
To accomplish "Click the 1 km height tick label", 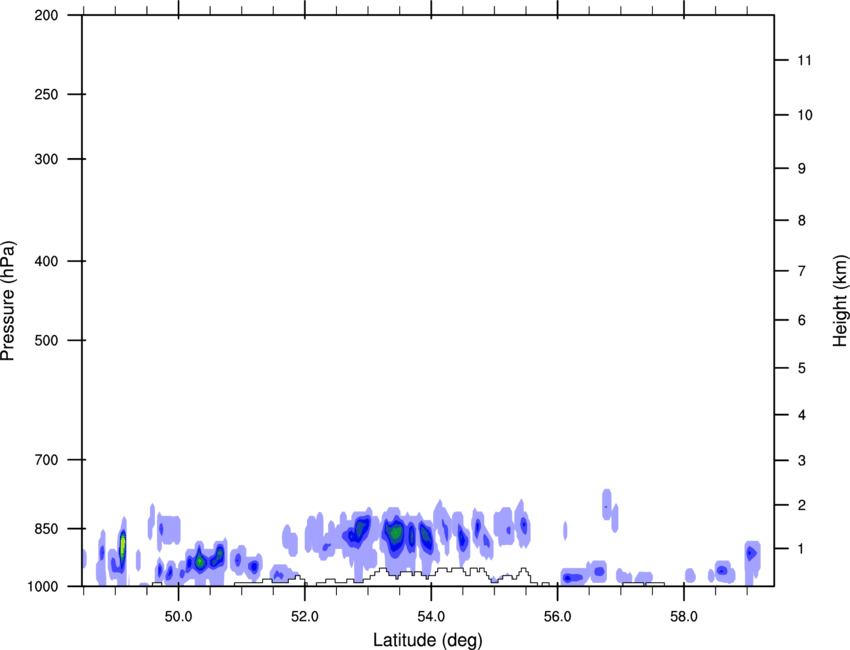I will pyautogui.click(x=802, y=549).
